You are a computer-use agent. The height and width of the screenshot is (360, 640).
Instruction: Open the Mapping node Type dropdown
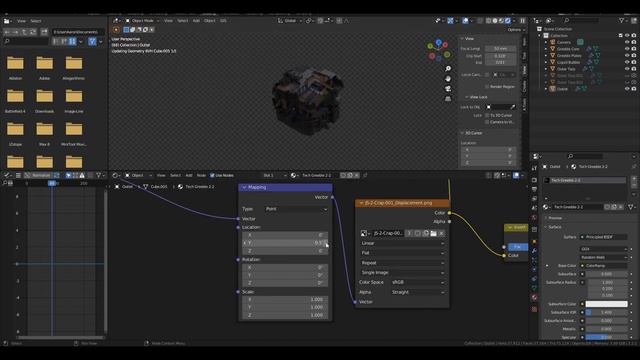296,209
